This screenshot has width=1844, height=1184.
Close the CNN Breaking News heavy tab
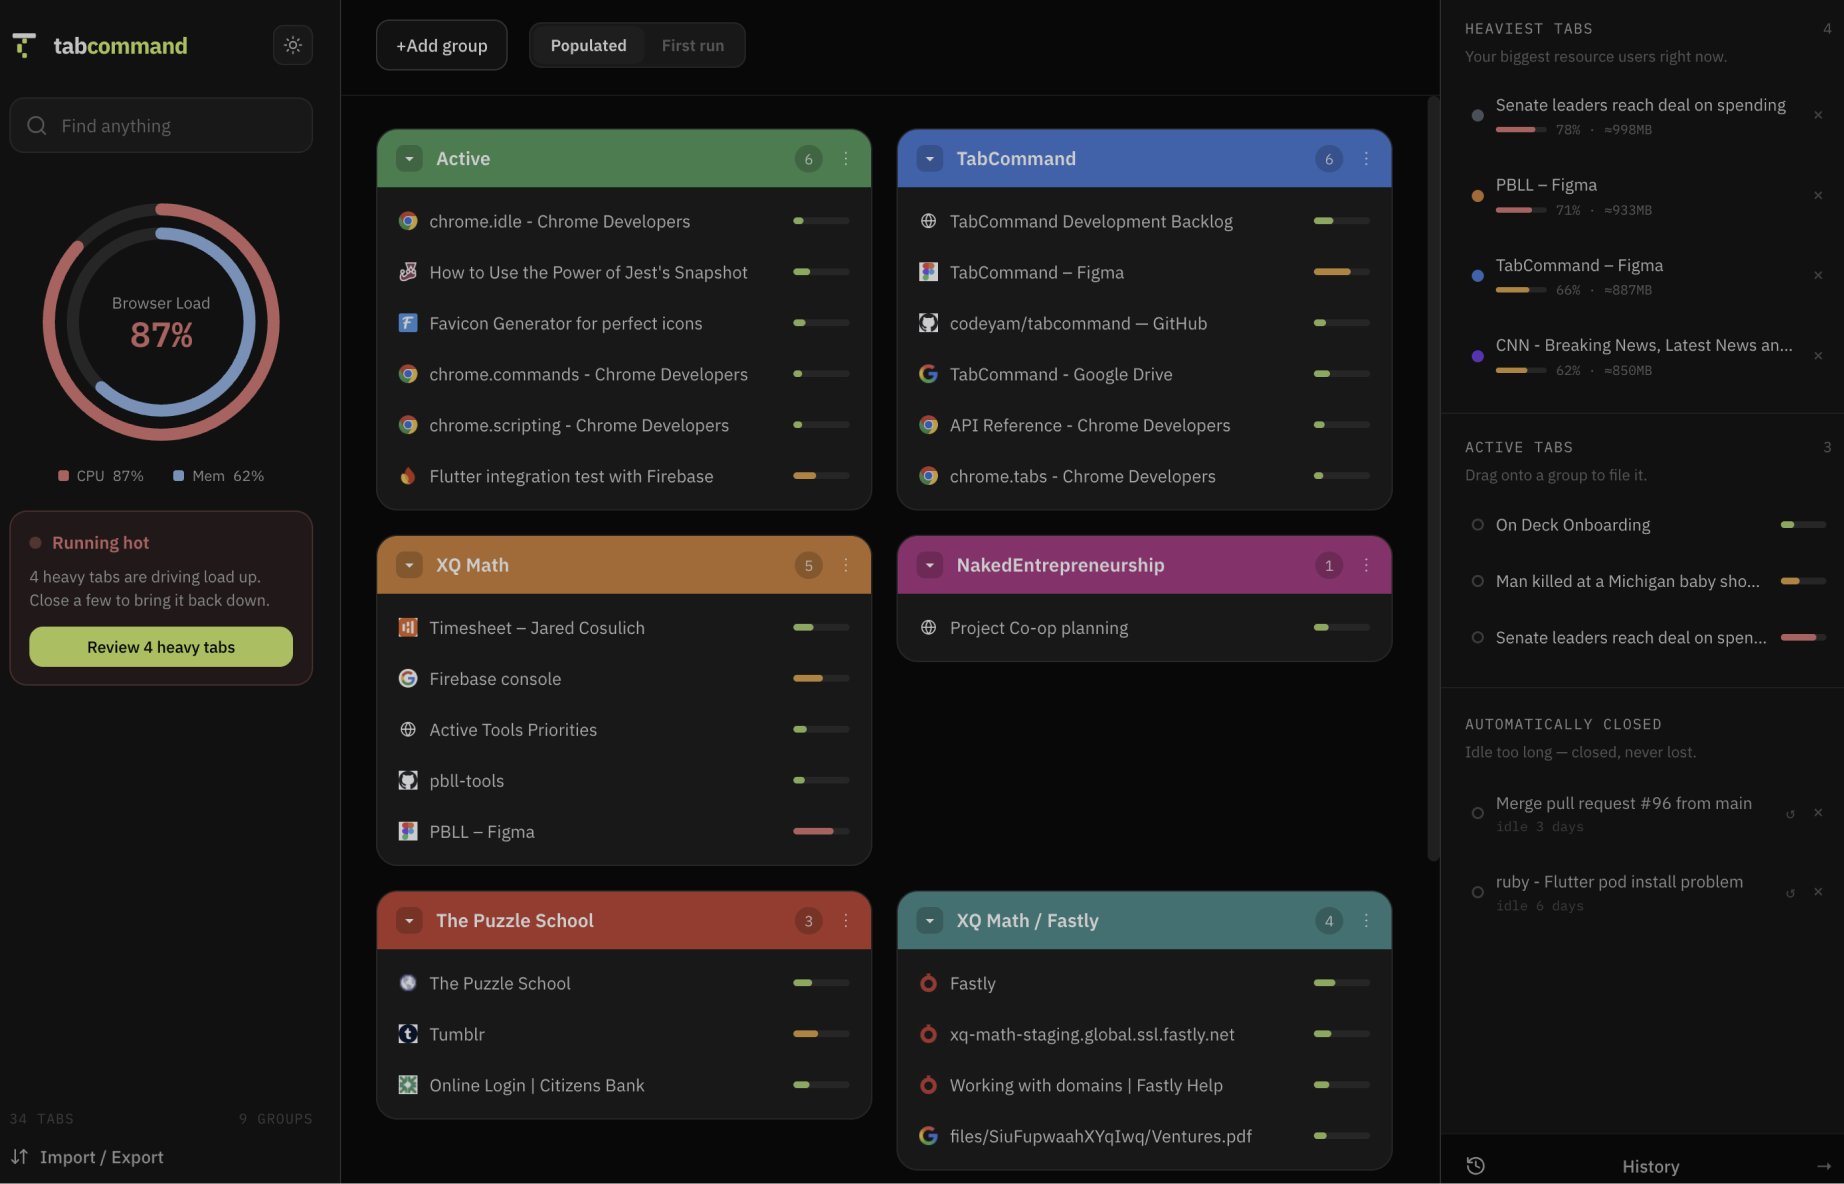(x=1818, y=356)
